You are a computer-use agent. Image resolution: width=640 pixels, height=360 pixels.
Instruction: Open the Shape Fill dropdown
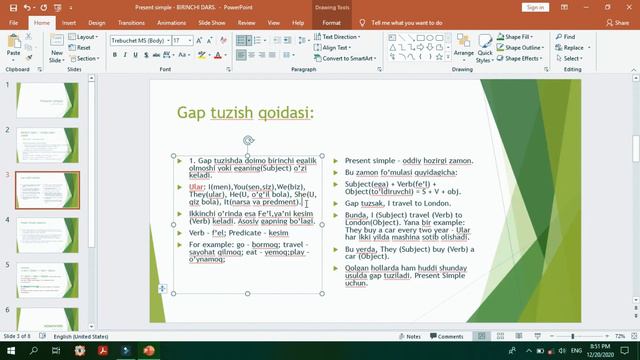(x=515, y=37)
